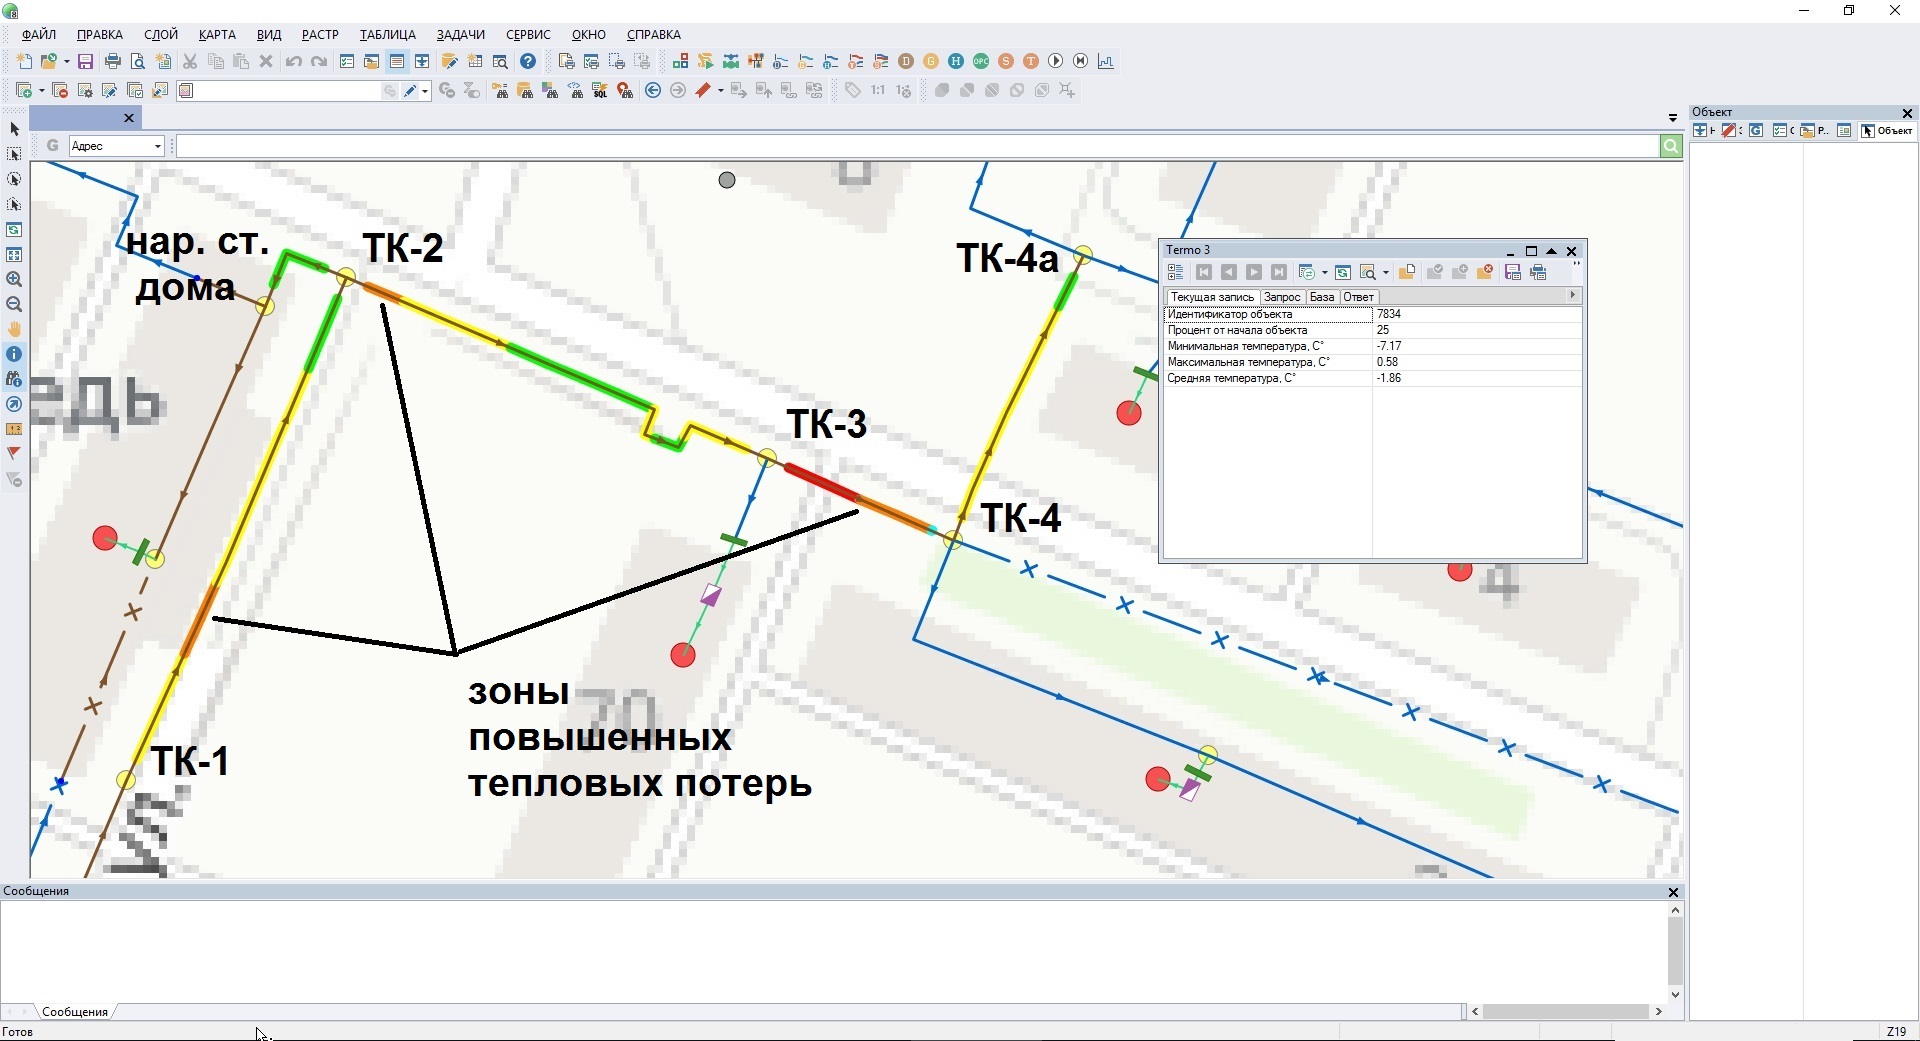
Task: Expand dropdown arrow beside red pin icon
Action: (721, 91)
